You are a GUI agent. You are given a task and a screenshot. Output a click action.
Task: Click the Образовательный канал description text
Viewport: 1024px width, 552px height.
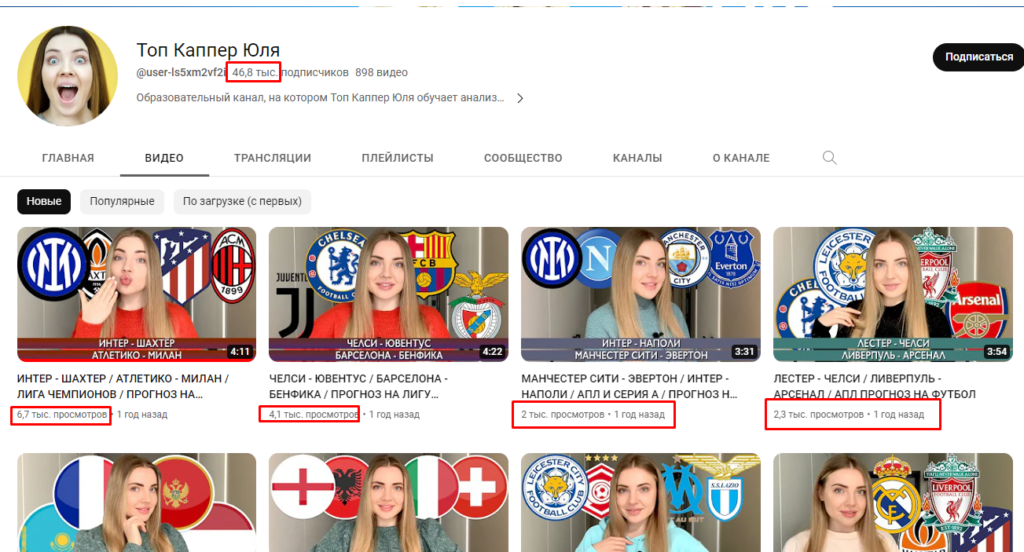point(320,98)
